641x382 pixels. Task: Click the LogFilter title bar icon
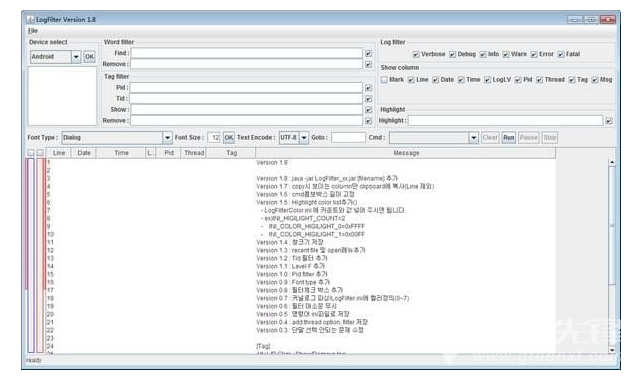click(x=30, y=20)
